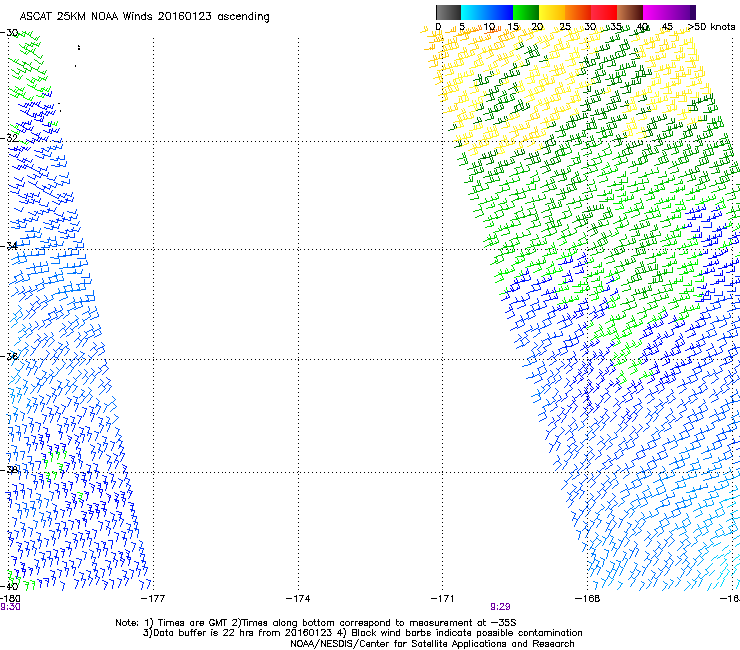Select the red 30-35 knots legend swatch

click(604, 12)
